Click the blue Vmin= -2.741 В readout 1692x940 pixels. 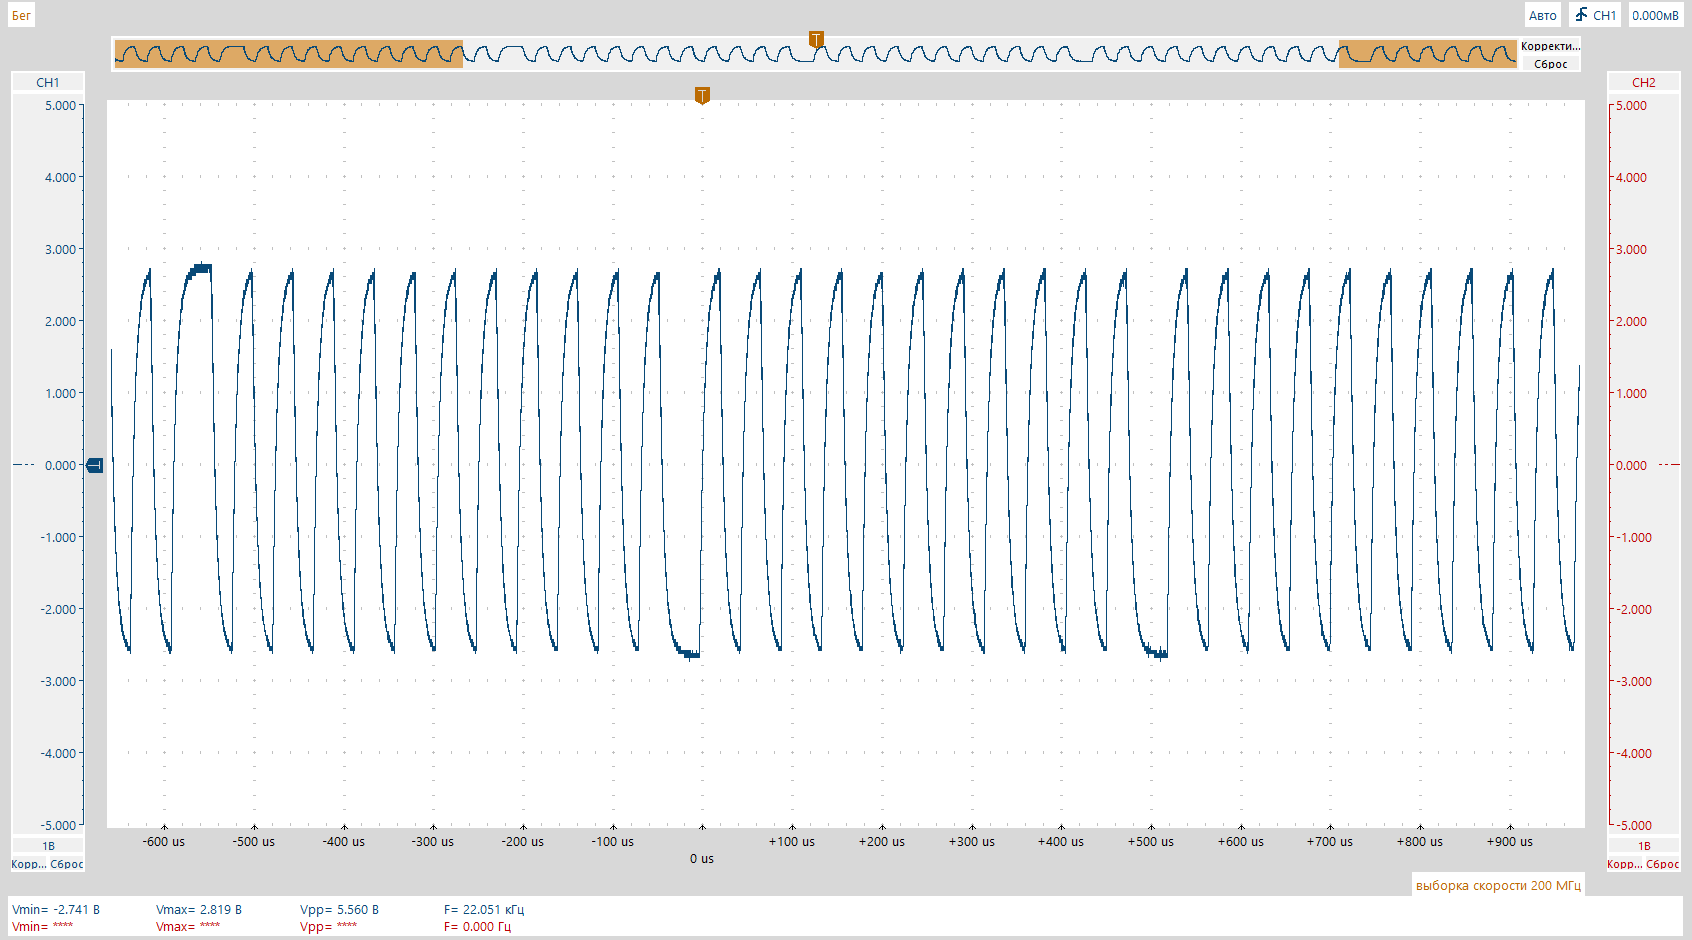coord(56,909)
